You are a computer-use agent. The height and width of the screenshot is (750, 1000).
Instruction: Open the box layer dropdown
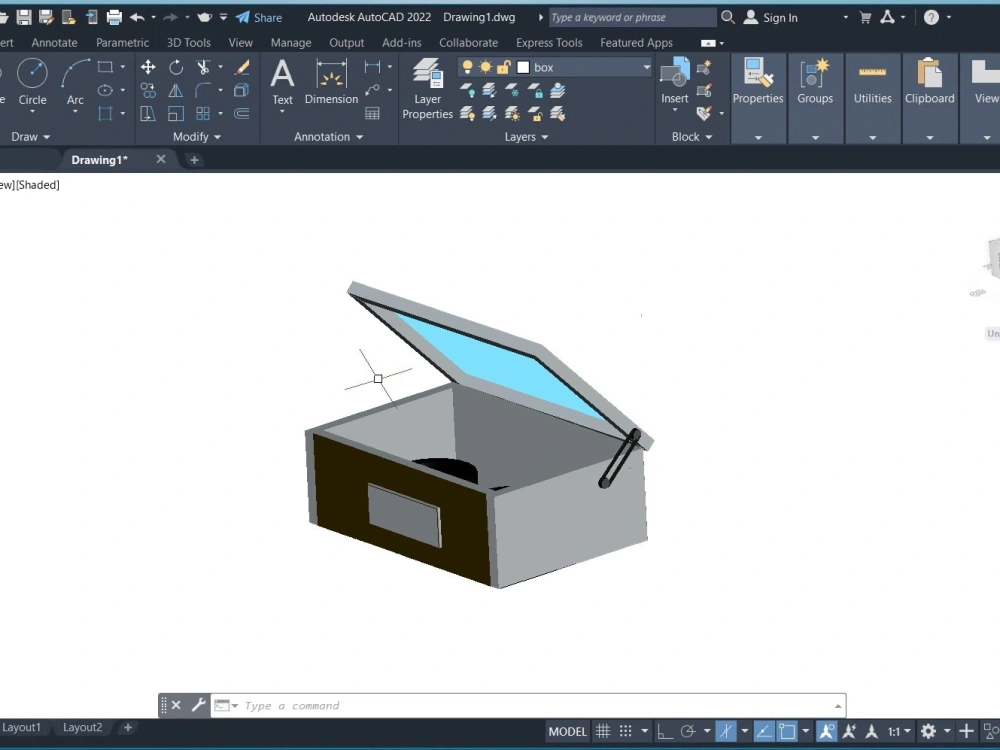[x=645, y=66]
